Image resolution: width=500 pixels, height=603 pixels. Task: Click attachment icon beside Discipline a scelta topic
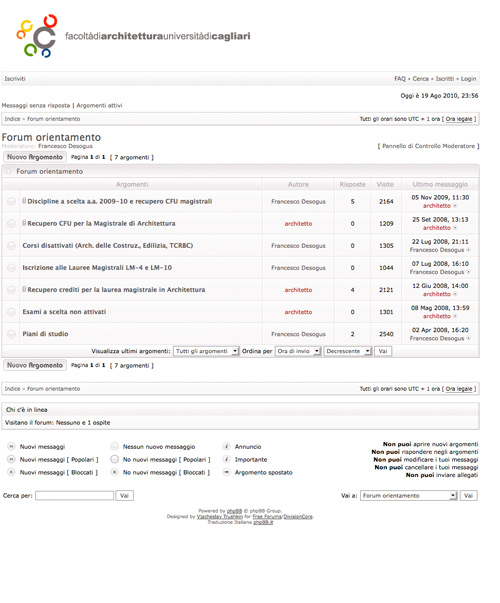24,201
